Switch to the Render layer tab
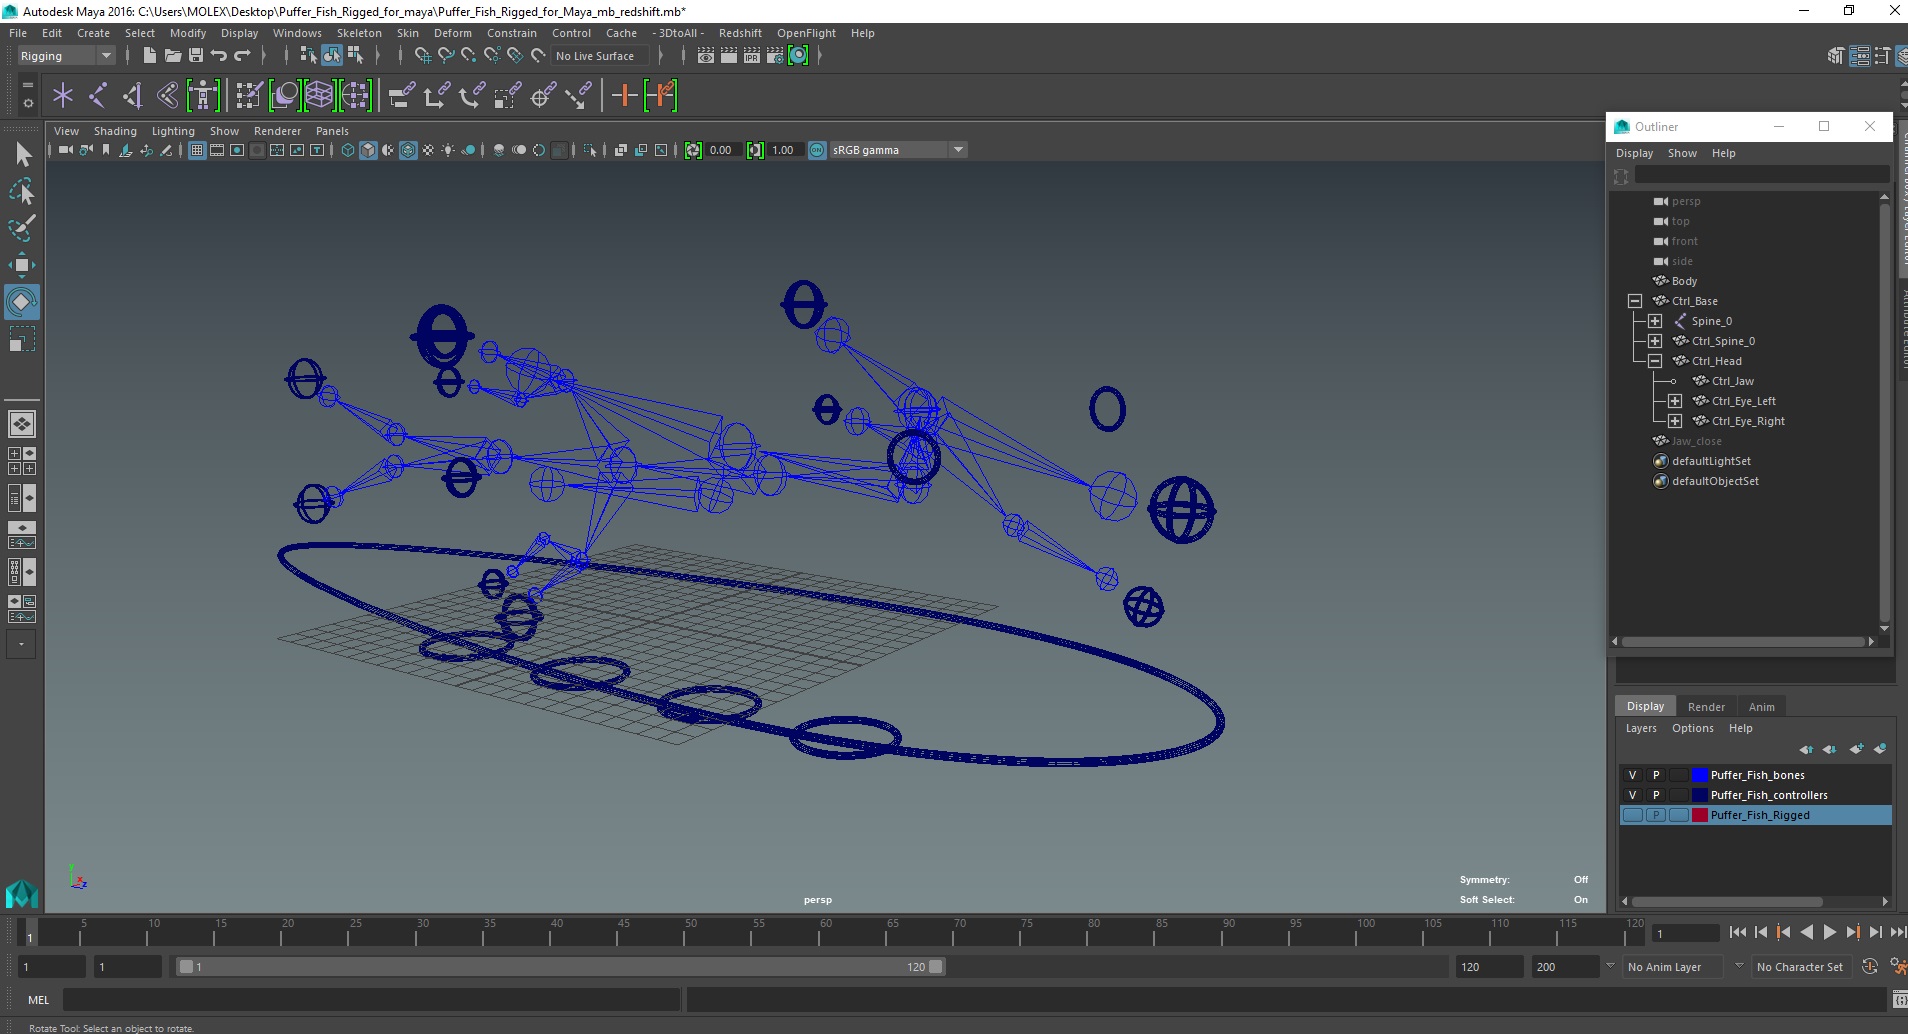This screenshot has height=1034, width=1908. (x=1706, y=707)
